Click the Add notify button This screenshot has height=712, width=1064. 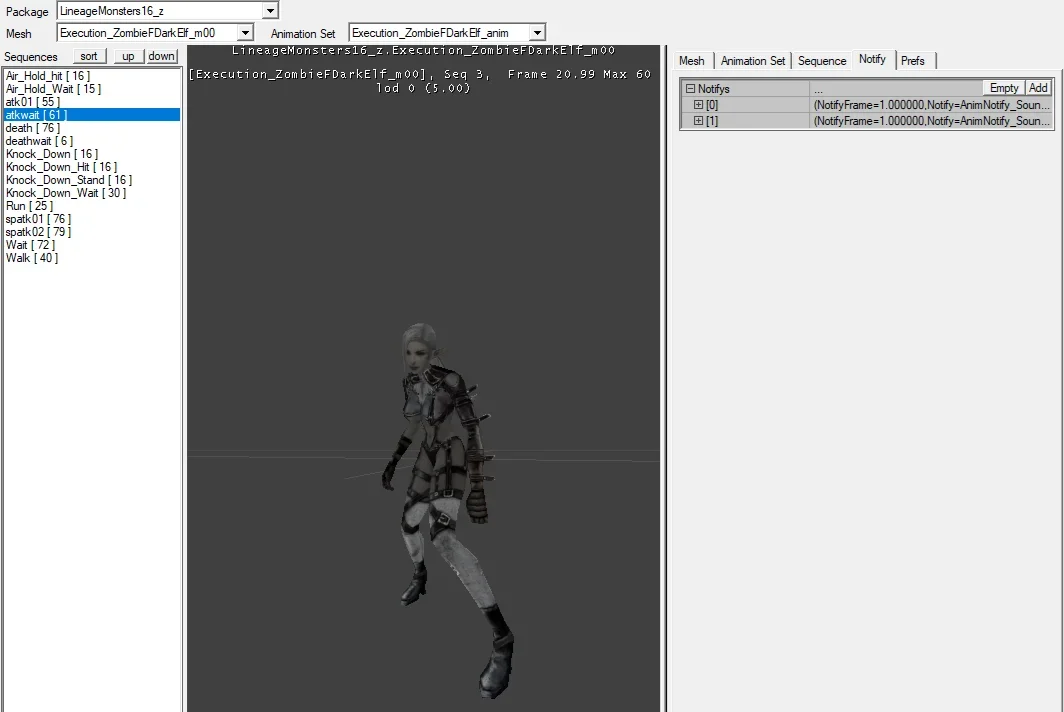[x=1038, y=88]
